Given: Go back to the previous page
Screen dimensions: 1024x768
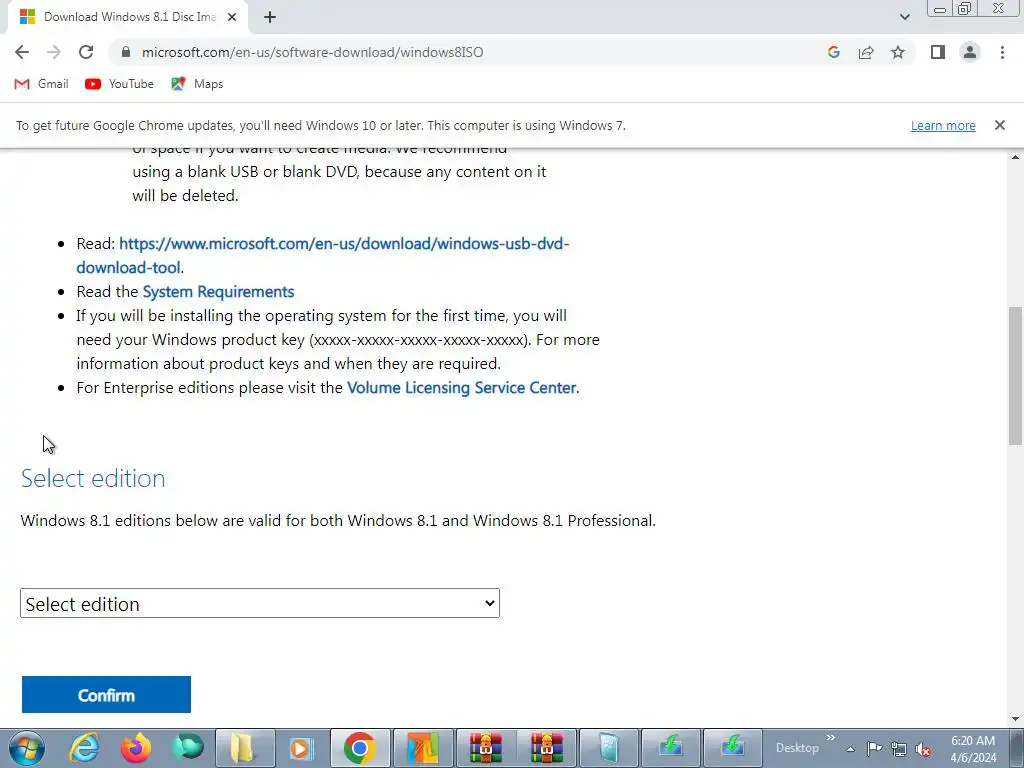Looking at the screenshot, I should coord(22,52).
